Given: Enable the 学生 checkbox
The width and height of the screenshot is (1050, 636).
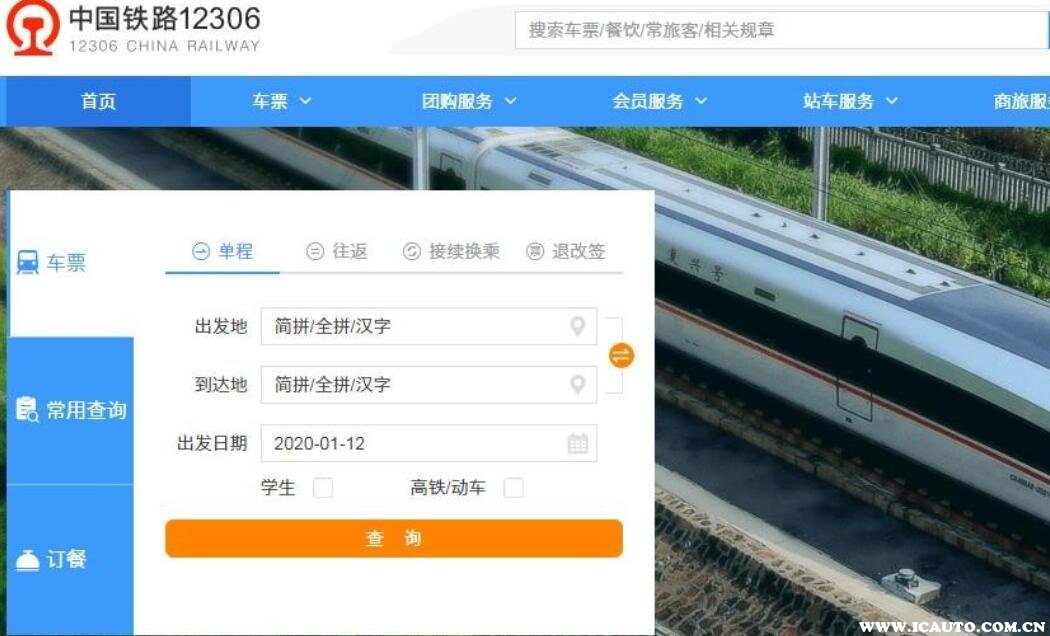Looking at the screenshot, I should (323, 487).
